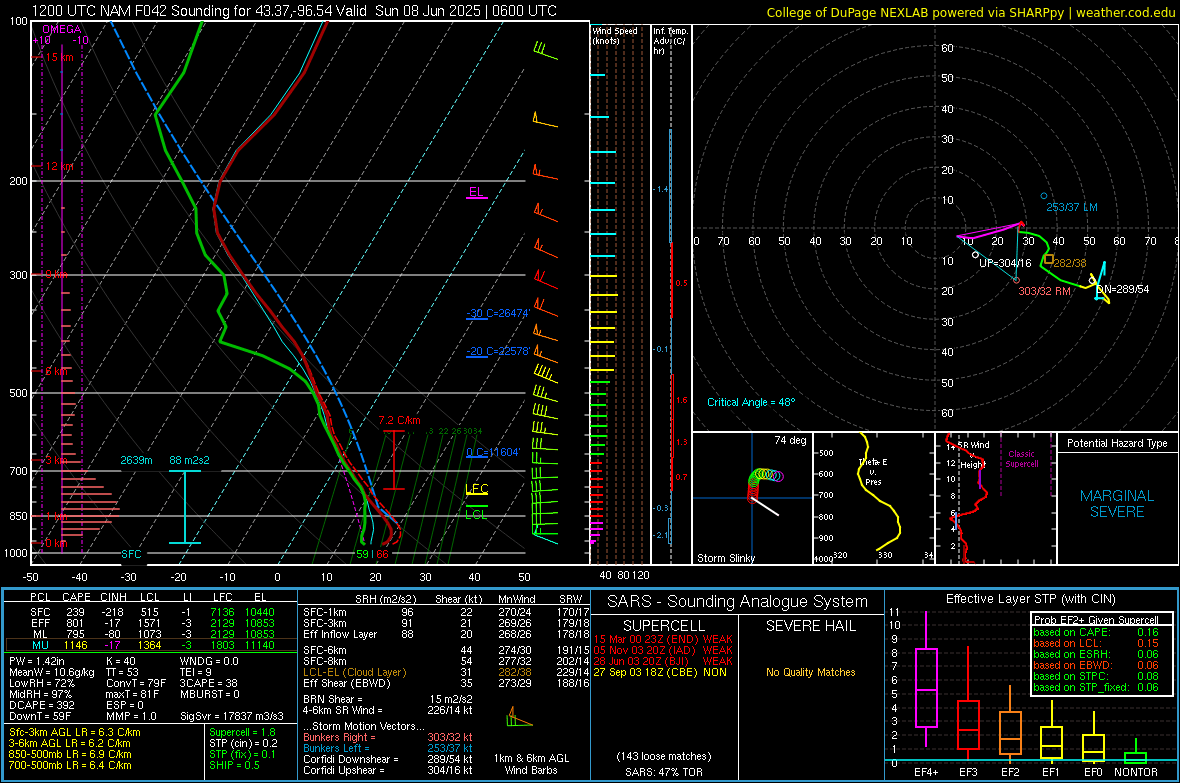Click the Inf. Temp. Adv. panel header

pos(670,41)
